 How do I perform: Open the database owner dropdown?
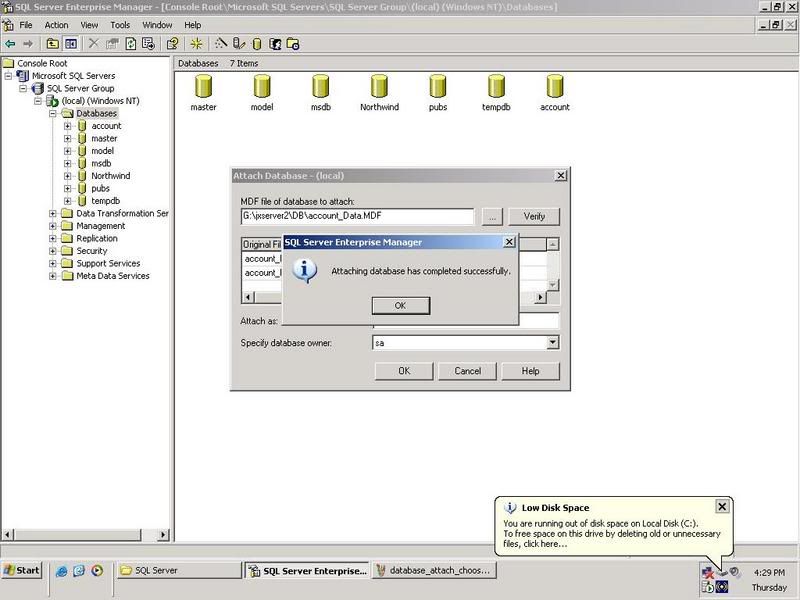[553, 343]
